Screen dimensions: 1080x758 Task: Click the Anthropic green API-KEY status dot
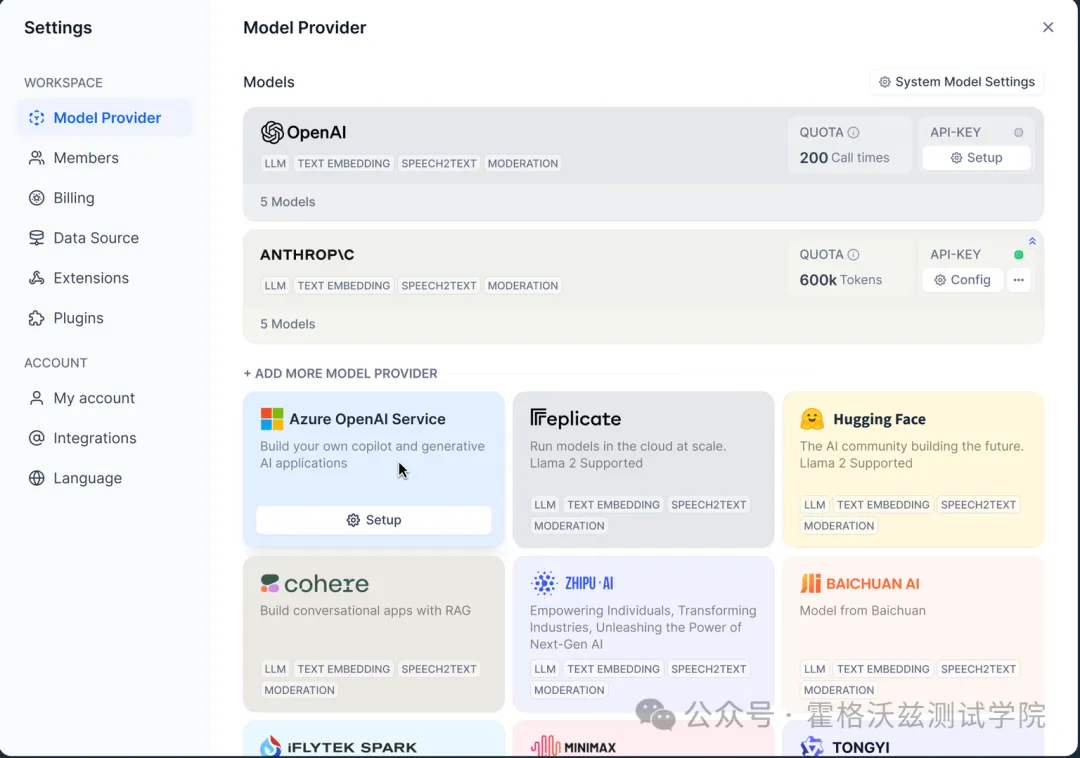point(1018,255)
